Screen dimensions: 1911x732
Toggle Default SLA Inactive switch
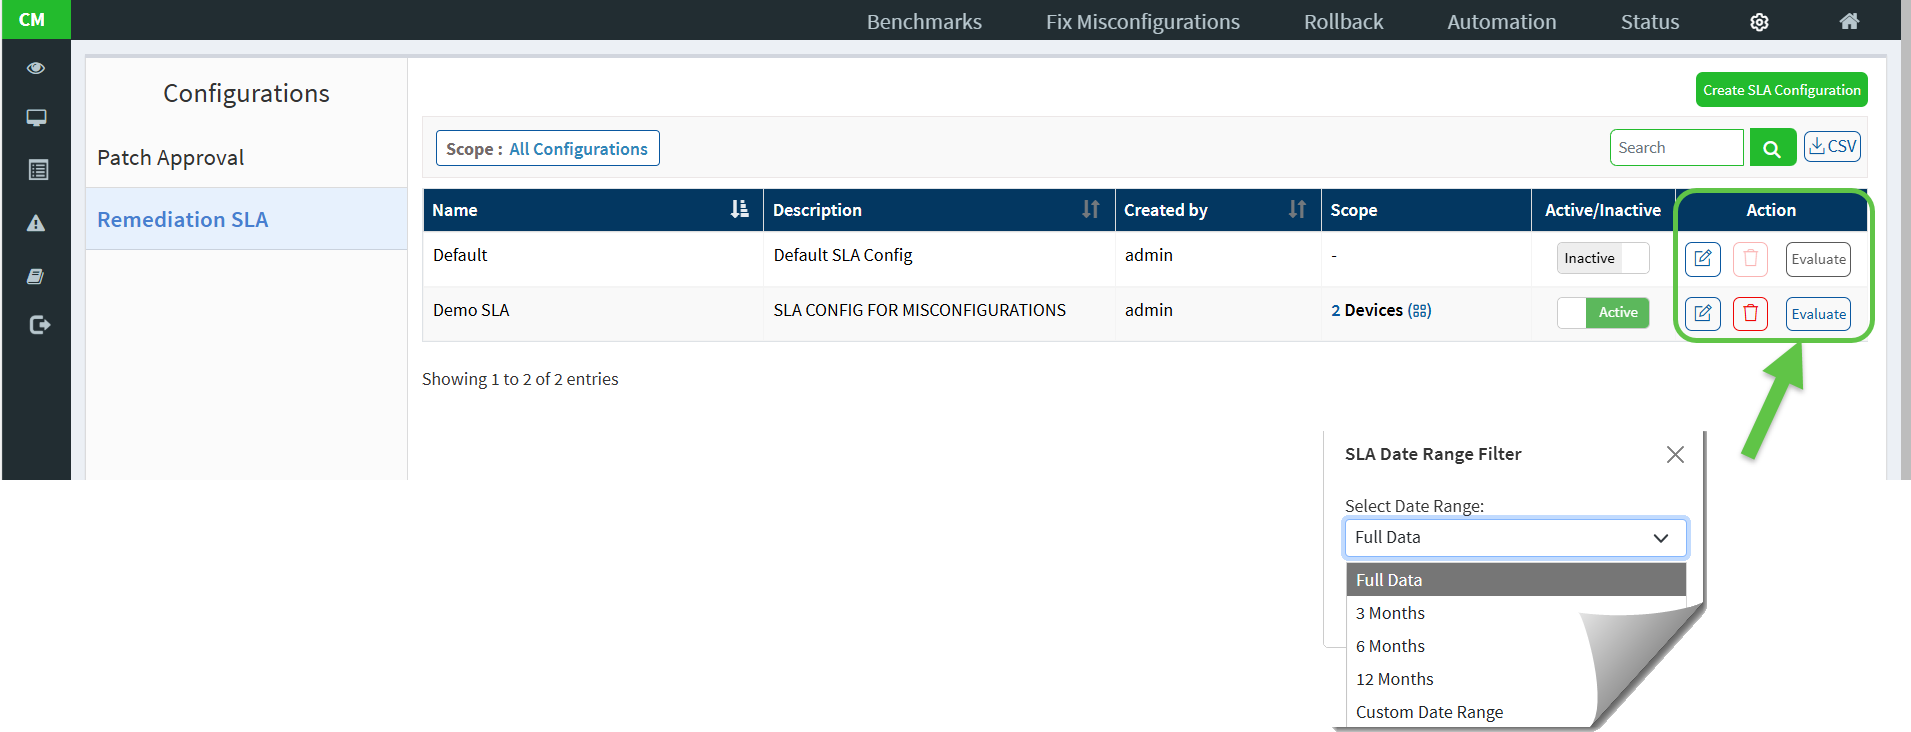tap(1602, 258)
